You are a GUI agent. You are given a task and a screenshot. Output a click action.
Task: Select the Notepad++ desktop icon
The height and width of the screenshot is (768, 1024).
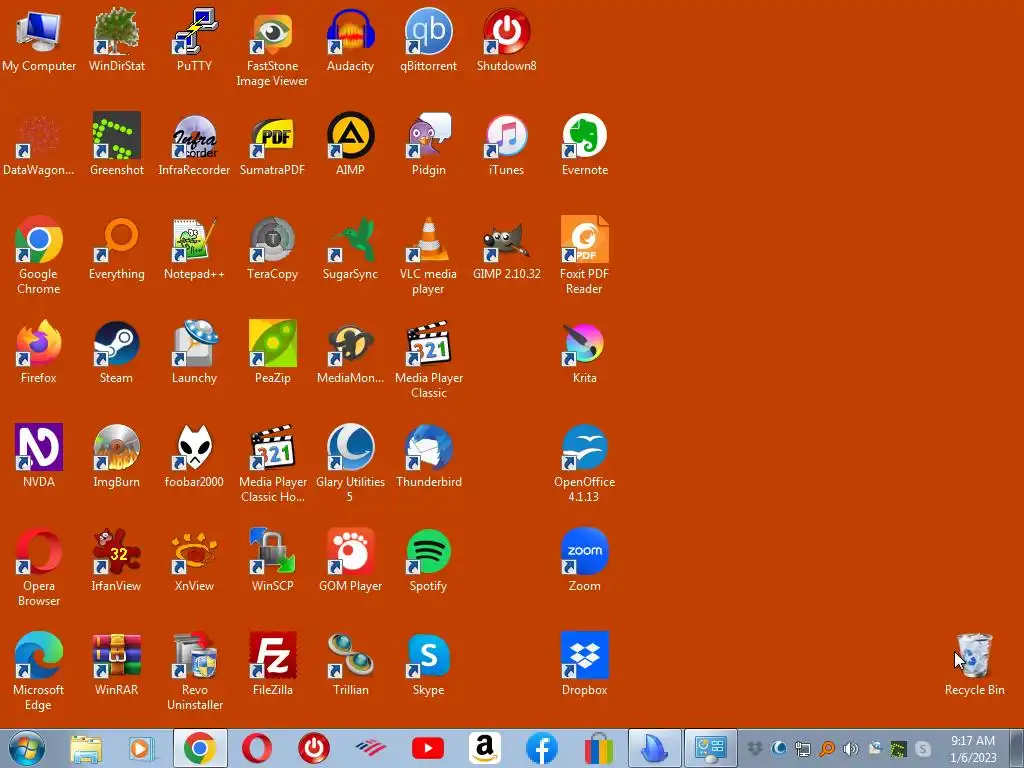point(195,239)
